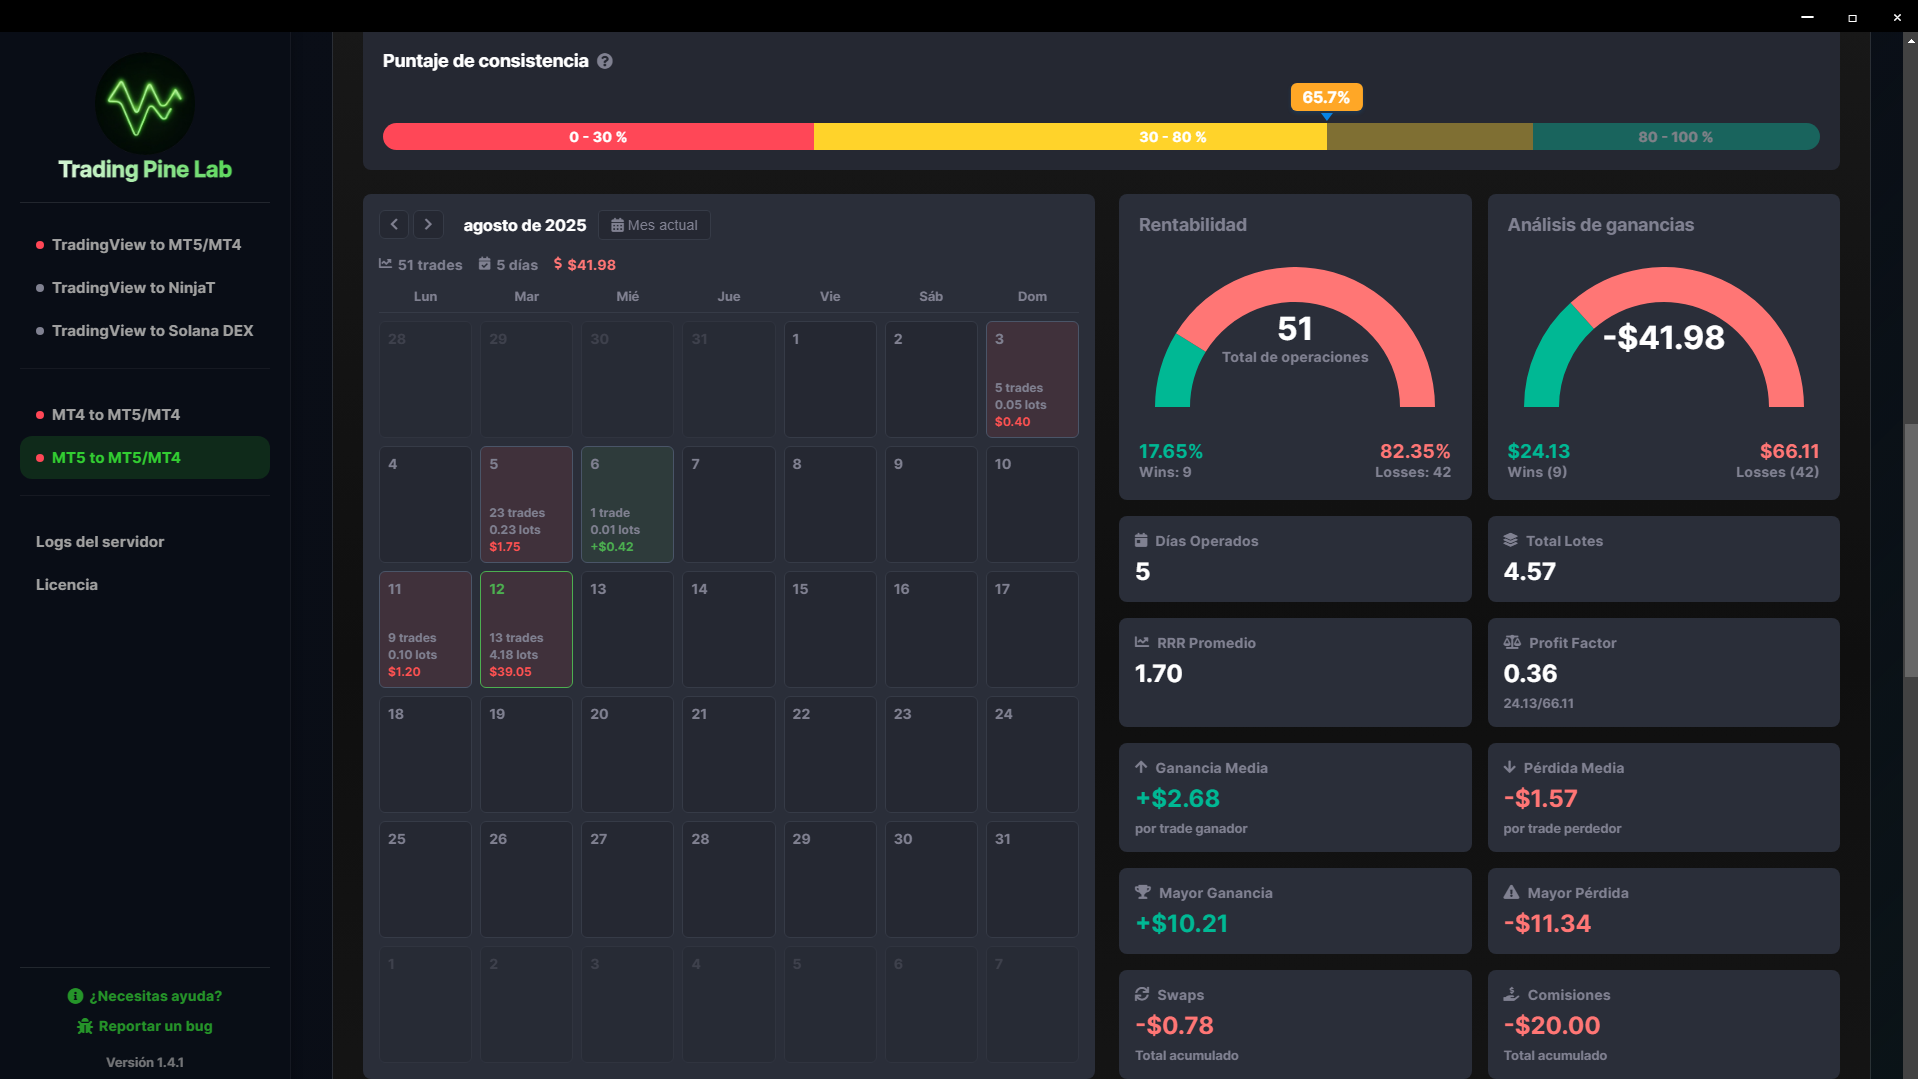The width and height of the screenshot is (1918, 1079).
Task: Click the Profit Factor balance scale icon
Action: click(x=1512, y=643)
